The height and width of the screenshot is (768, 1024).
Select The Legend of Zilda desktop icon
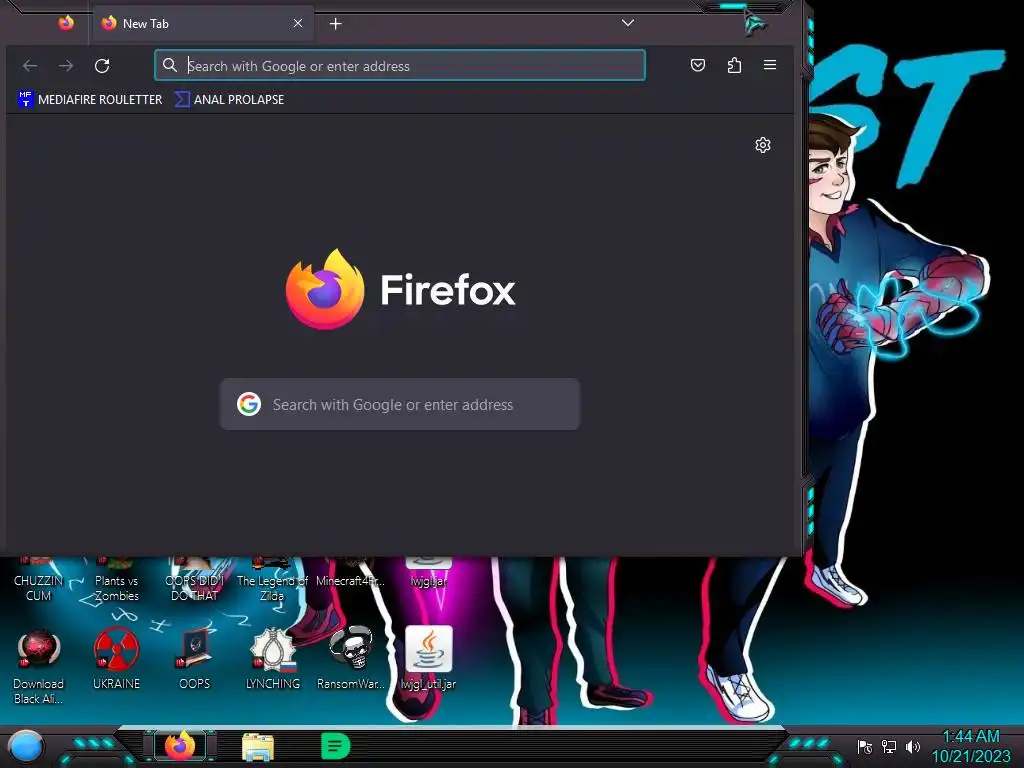pos(272,581)
